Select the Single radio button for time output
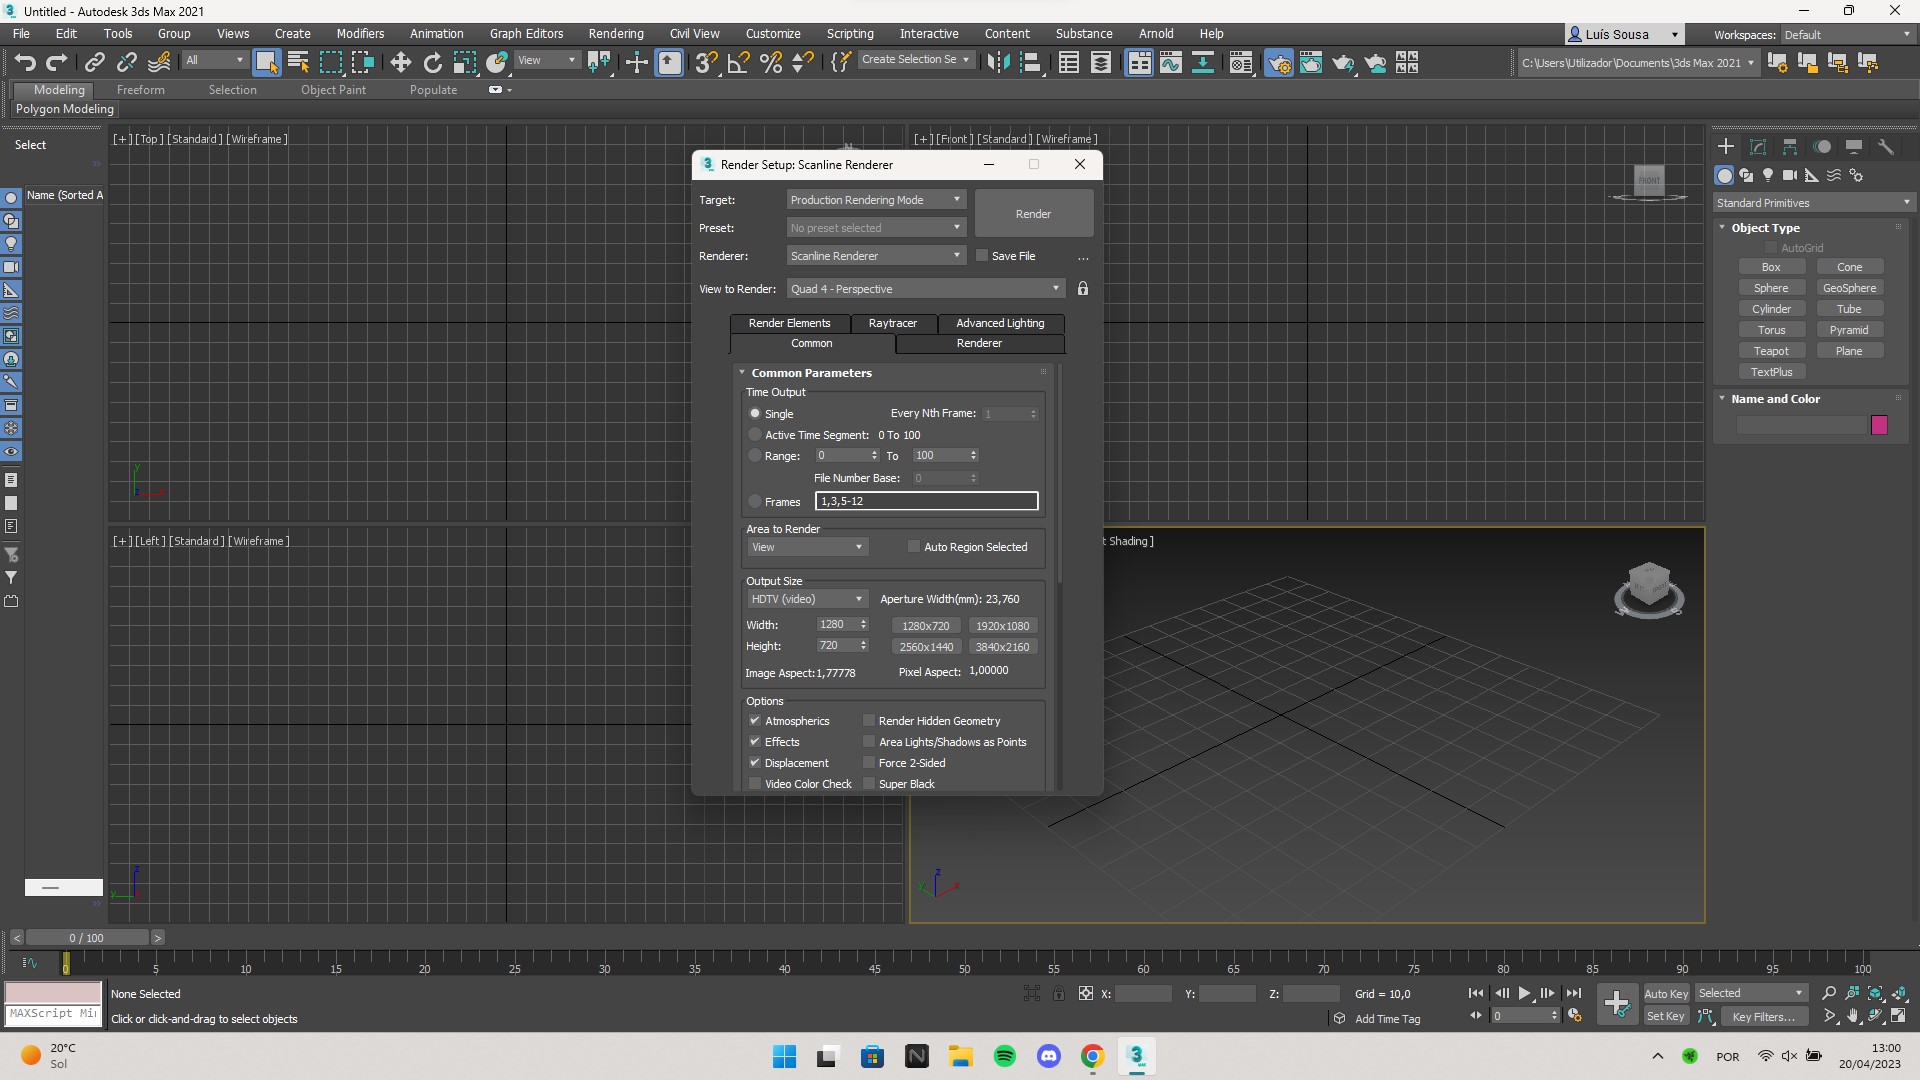1920x1080 pixels. pos(756,413)
